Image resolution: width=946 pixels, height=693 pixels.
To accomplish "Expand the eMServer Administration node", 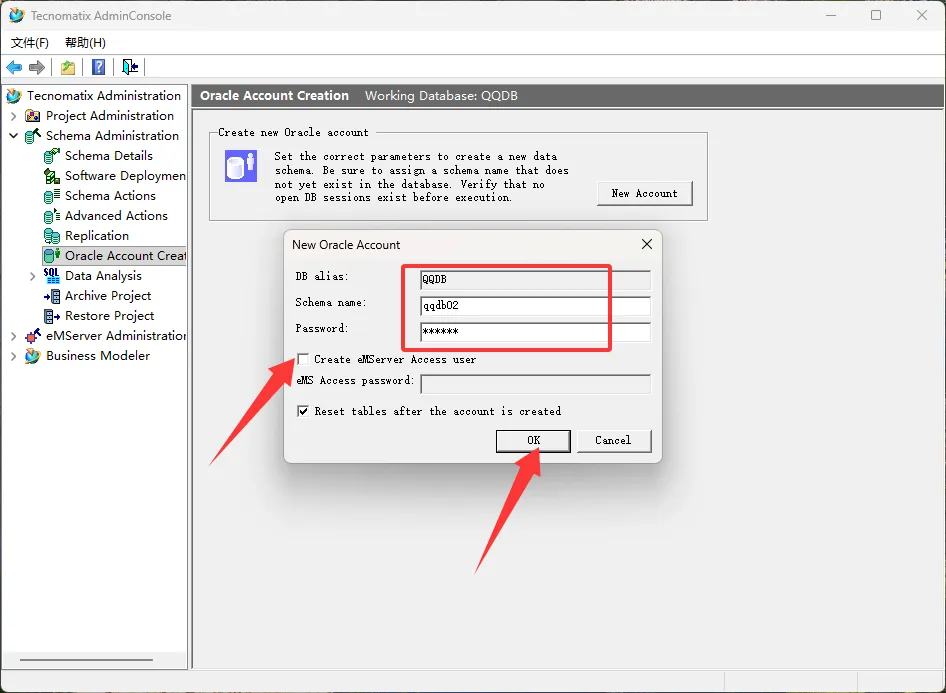I will [13, 337].
